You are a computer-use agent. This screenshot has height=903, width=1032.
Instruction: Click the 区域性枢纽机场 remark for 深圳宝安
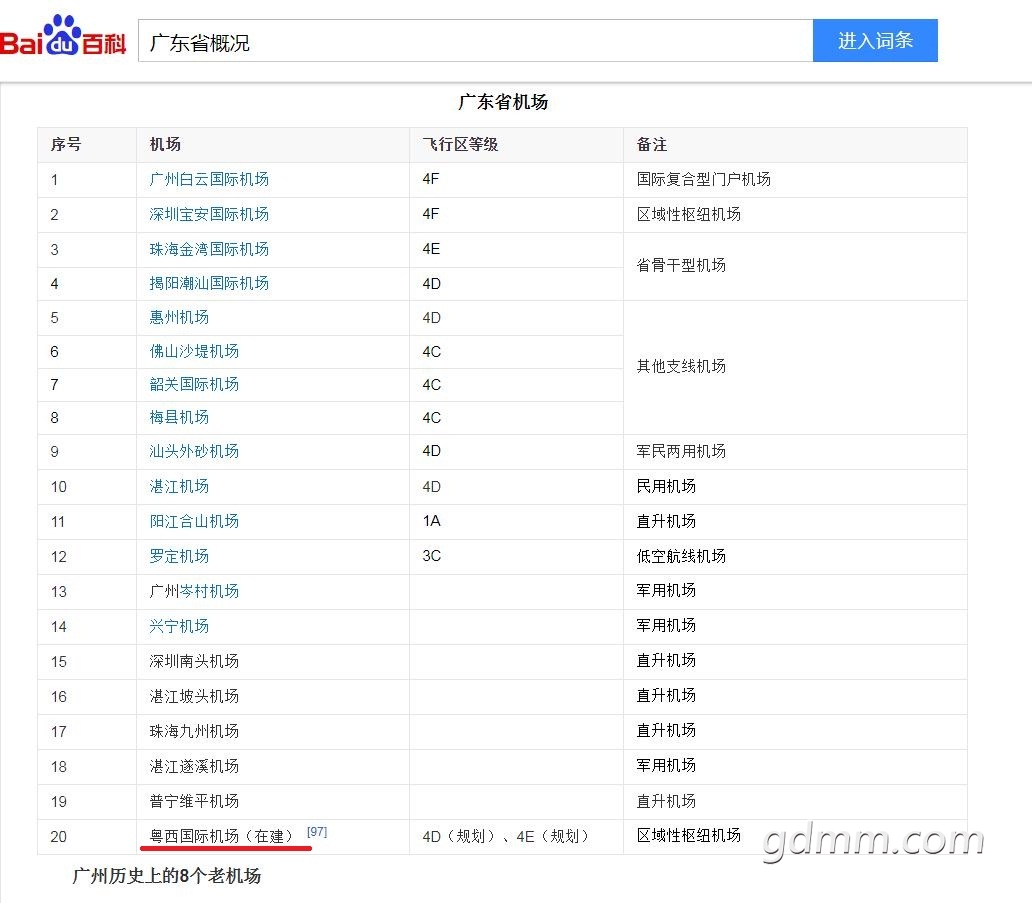click(x=688, y=214)
